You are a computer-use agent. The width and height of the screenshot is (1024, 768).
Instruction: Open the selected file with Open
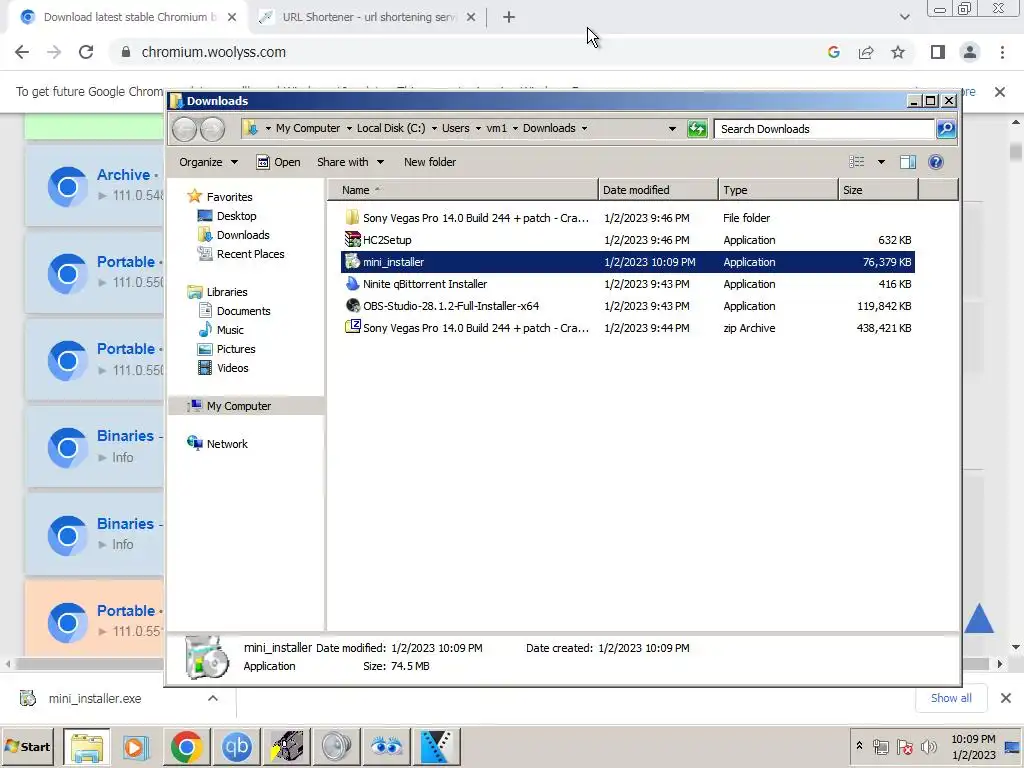[x=278, y=162]
